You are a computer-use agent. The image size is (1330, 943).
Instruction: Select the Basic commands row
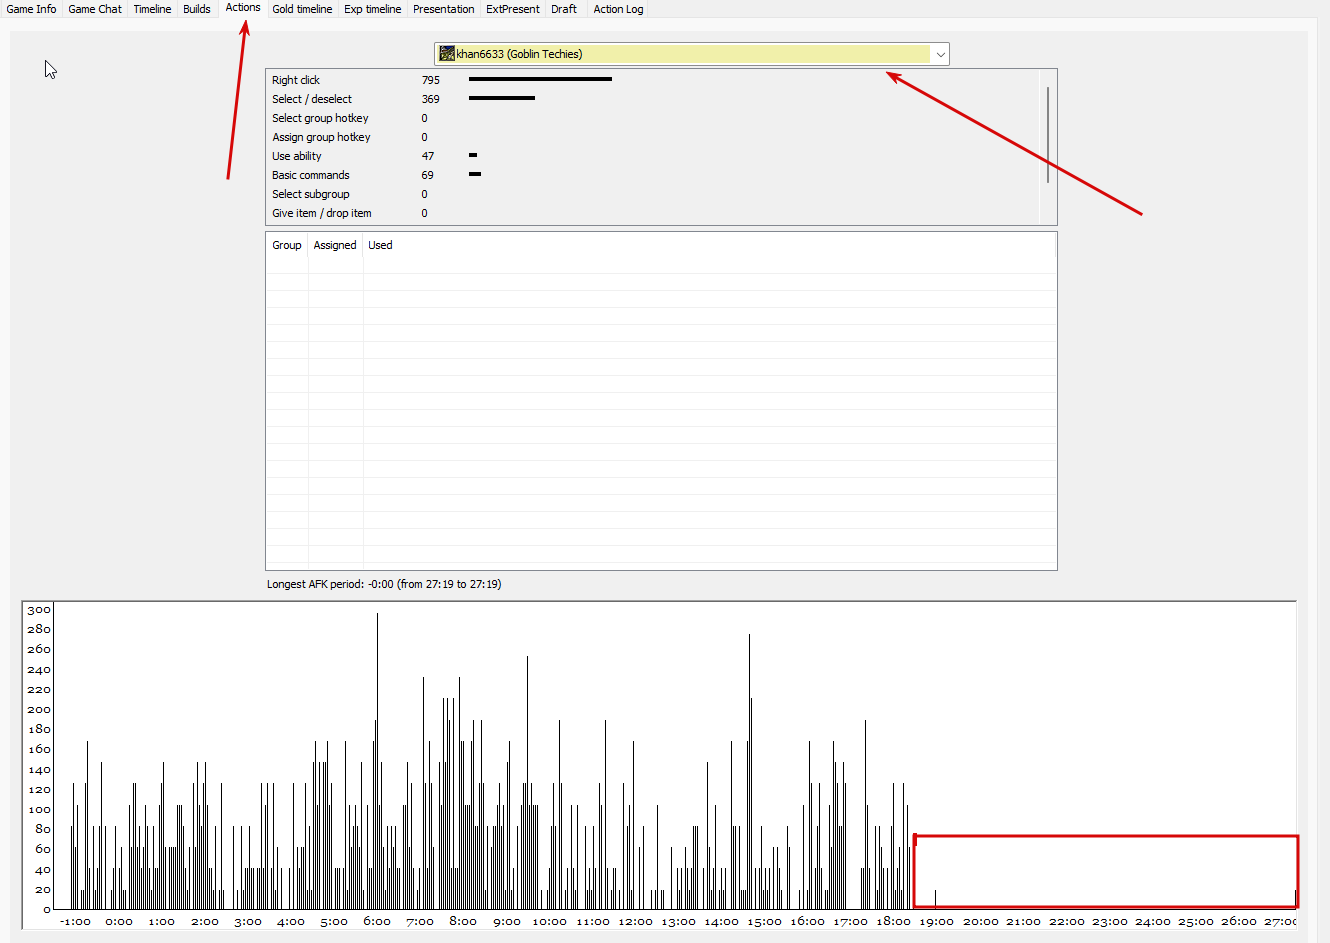click(652, 175)
